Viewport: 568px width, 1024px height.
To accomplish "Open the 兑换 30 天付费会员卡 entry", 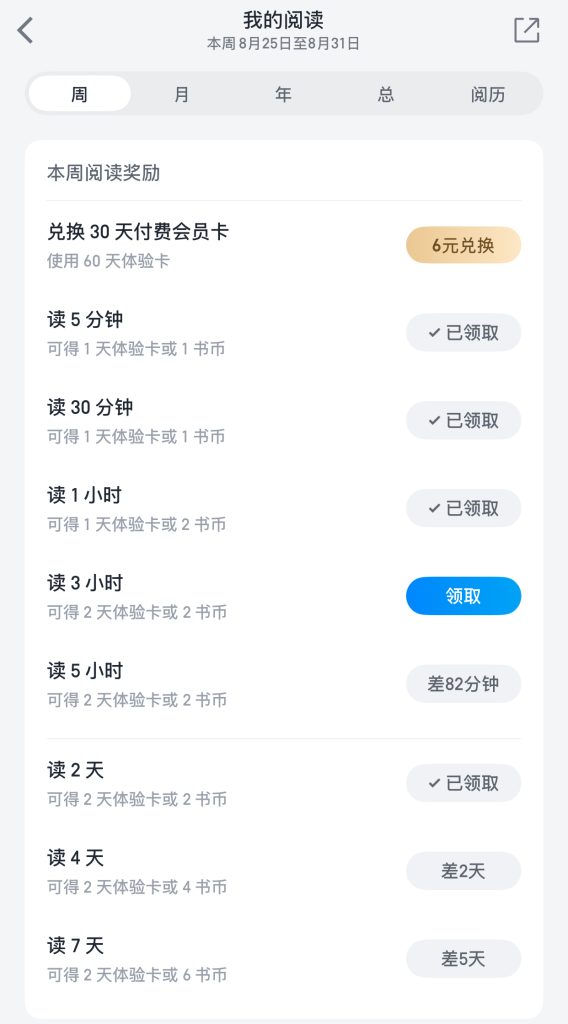I will [284, 246].
